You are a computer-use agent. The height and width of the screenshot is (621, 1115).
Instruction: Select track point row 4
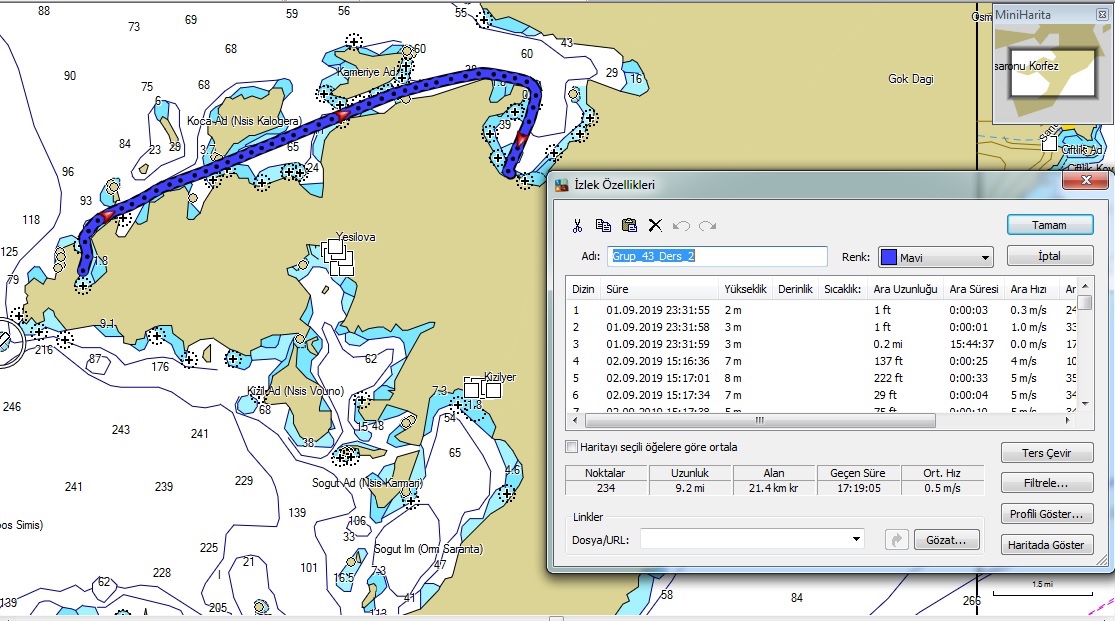[x=822, y=361]
